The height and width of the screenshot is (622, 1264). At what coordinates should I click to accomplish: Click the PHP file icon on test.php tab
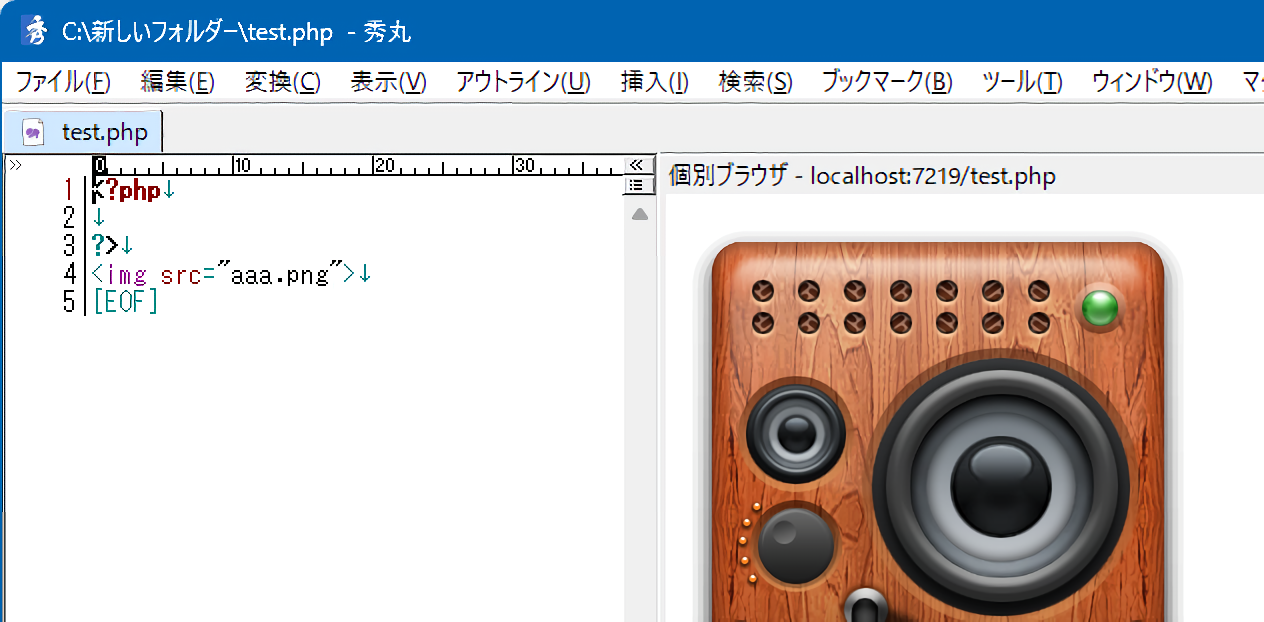pyautogui.click(x=33, y=131)
